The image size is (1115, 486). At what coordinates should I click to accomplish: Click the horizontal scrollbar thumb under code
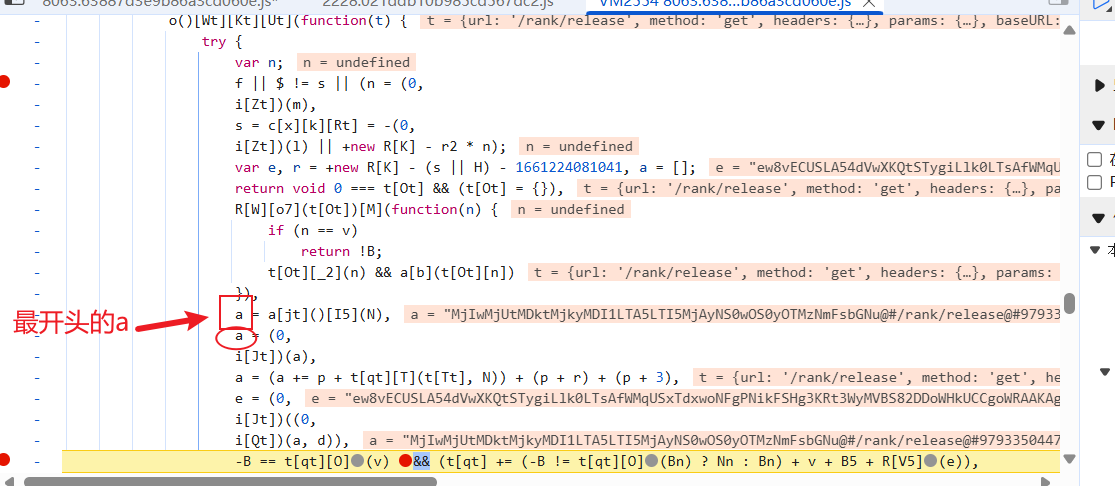(x=230, y=481)
